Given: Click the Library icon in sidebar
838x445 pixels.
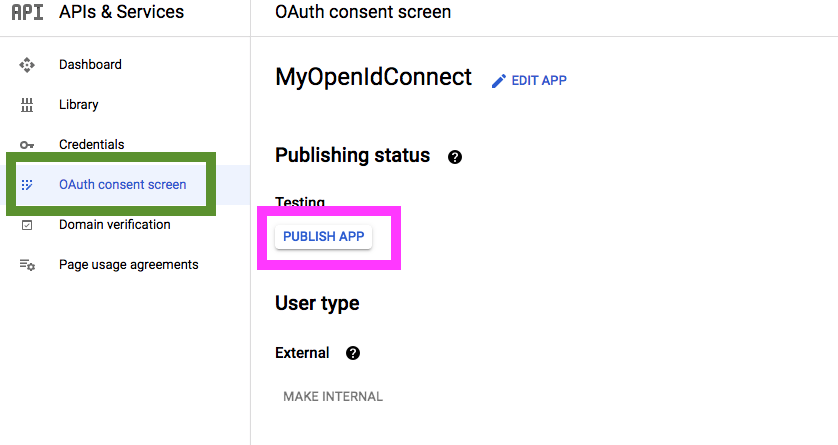Looking at the screenshot, I should [27, 105].
